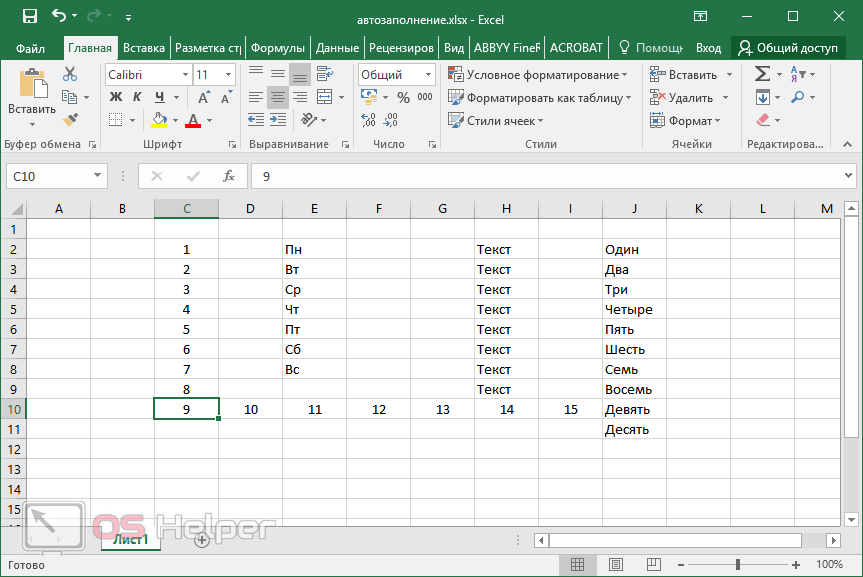Click the Cut scissors icon
This screenshot has height=577, width=863.
[x=70, y=74]
